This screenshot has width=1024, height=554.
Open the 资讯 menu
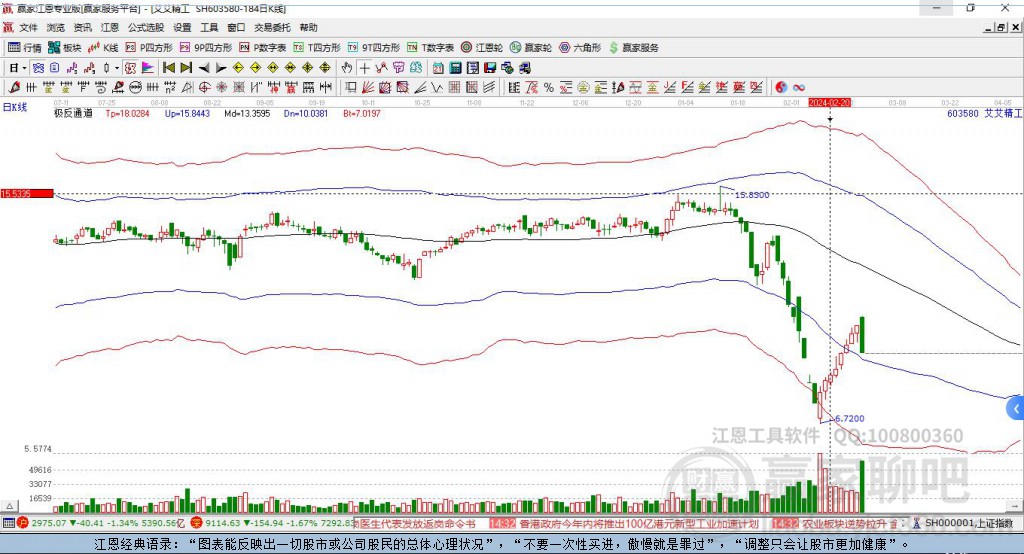82,27
